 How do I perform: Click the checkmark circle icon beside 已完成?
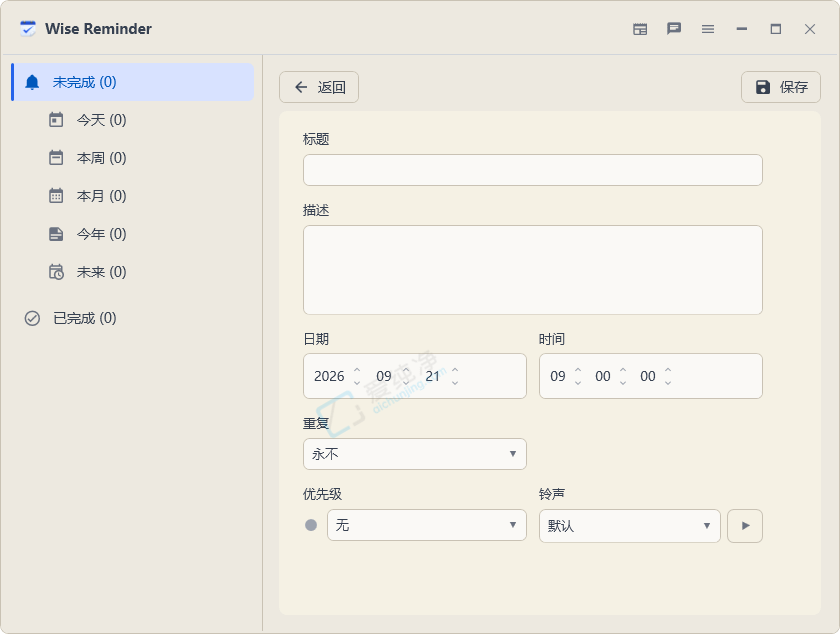coord(32,318)
